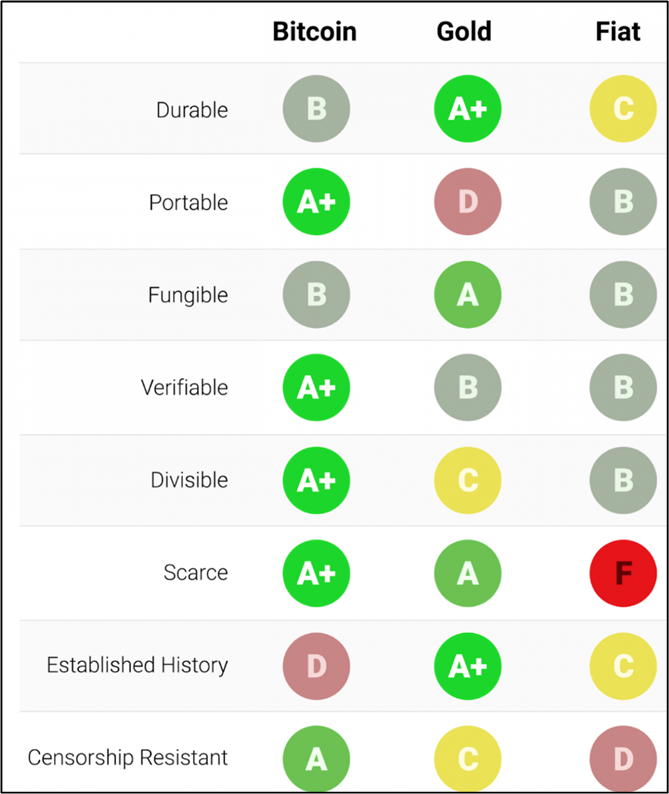This screenshot has width=669, height=794.
Task: Click Gold's A badge in Fungible row
Action: tap(467, 295)
